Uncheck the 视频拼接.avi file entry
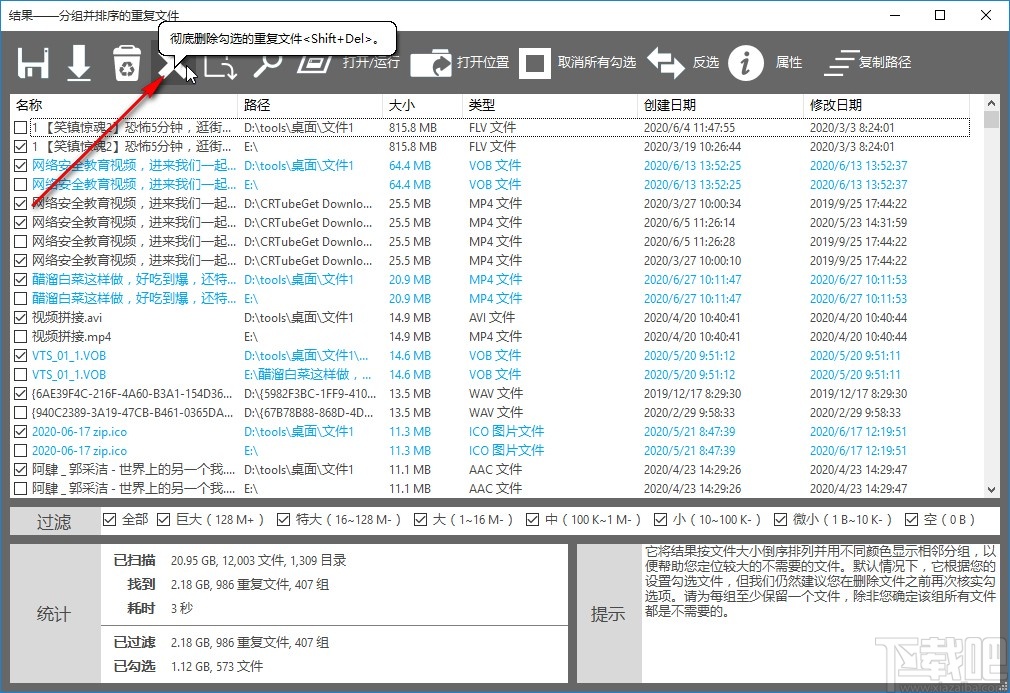 click(x=20, y=317)
